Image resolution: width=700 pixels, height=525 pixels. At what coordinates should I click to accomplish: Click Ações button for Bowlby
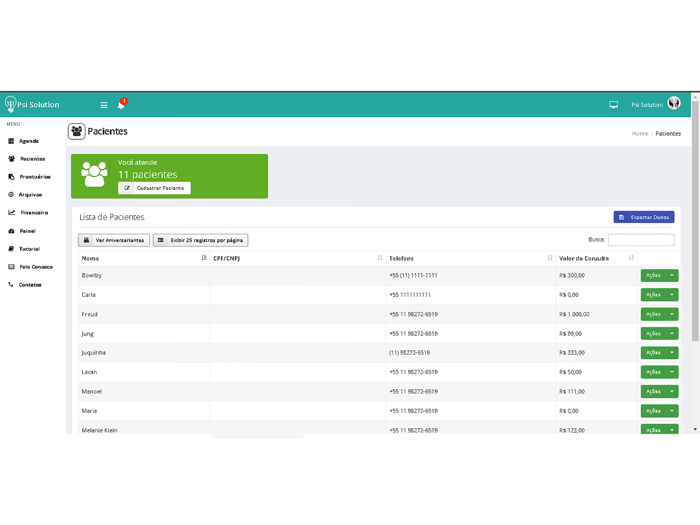point(653,275)
